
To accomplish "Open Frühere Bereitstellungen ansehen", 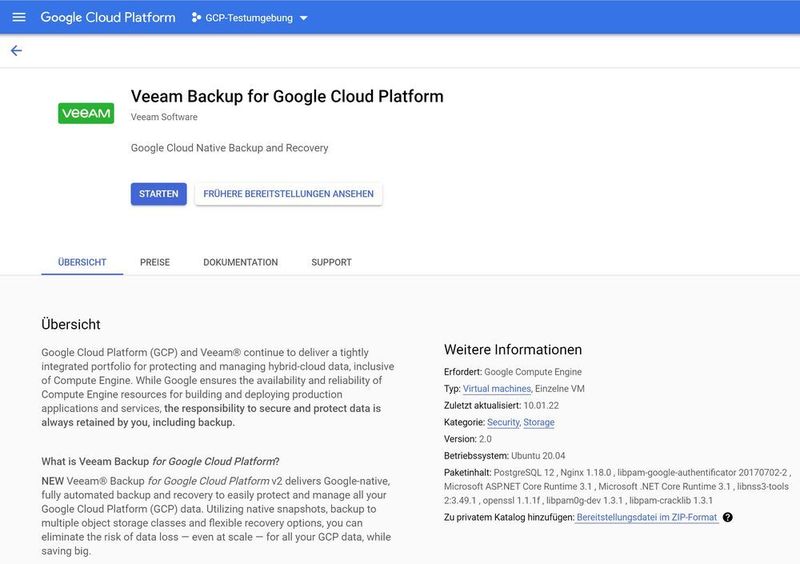I will pos(288,194).
